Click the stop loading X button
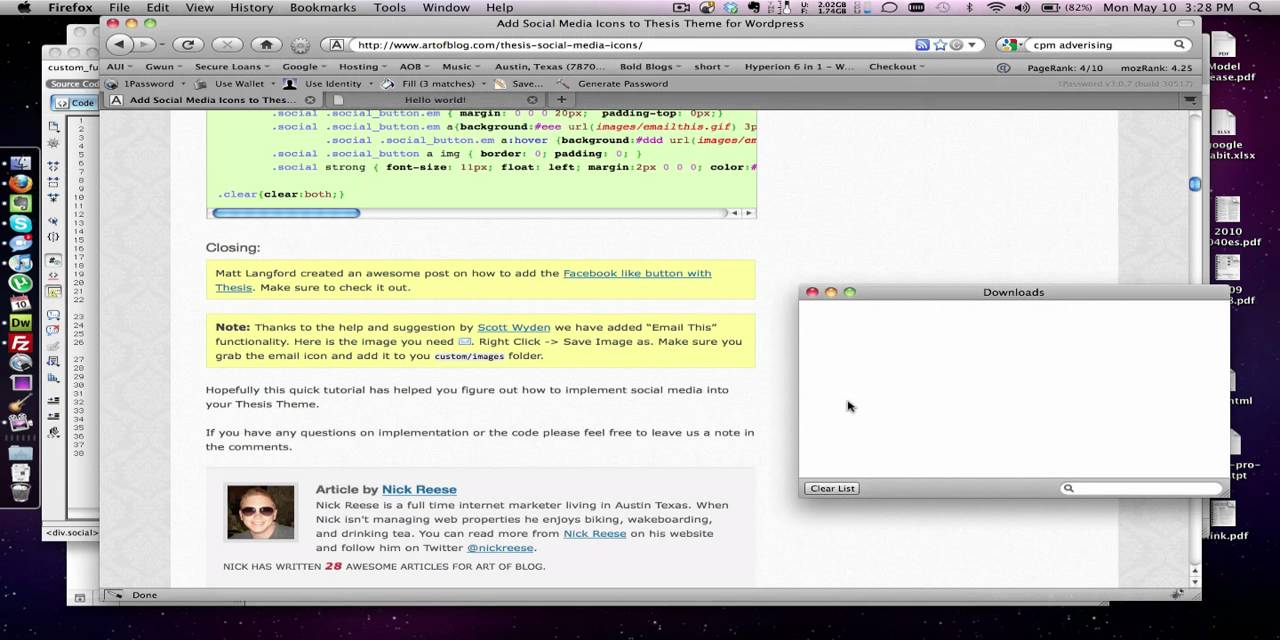 tap(227, 44)
